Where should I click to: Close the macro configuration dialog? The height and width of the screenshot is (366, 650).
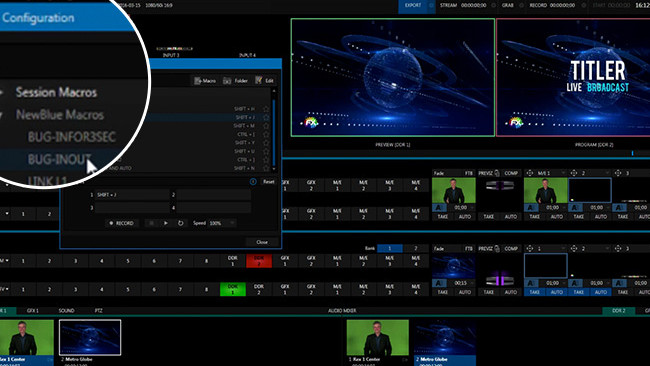coord(262,242)
